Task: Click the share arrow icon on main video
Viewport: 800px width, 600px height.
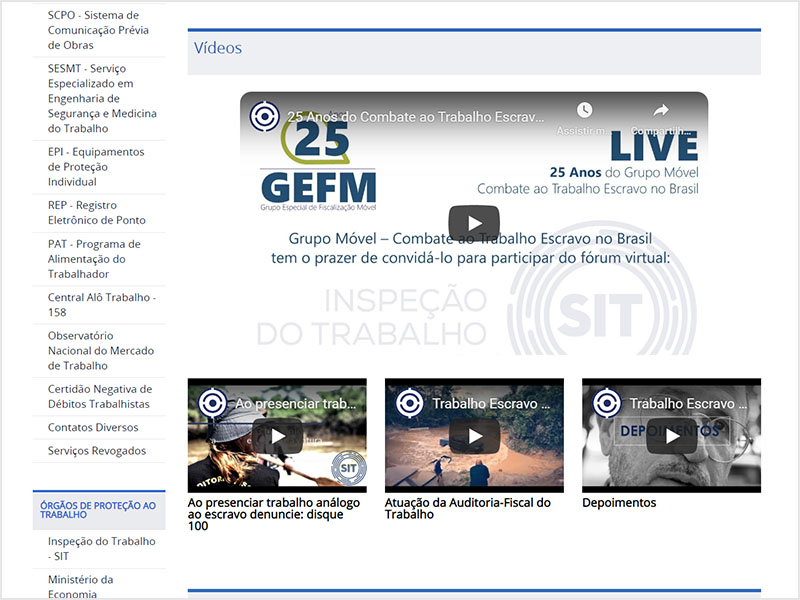Action: tap(661, 110)
